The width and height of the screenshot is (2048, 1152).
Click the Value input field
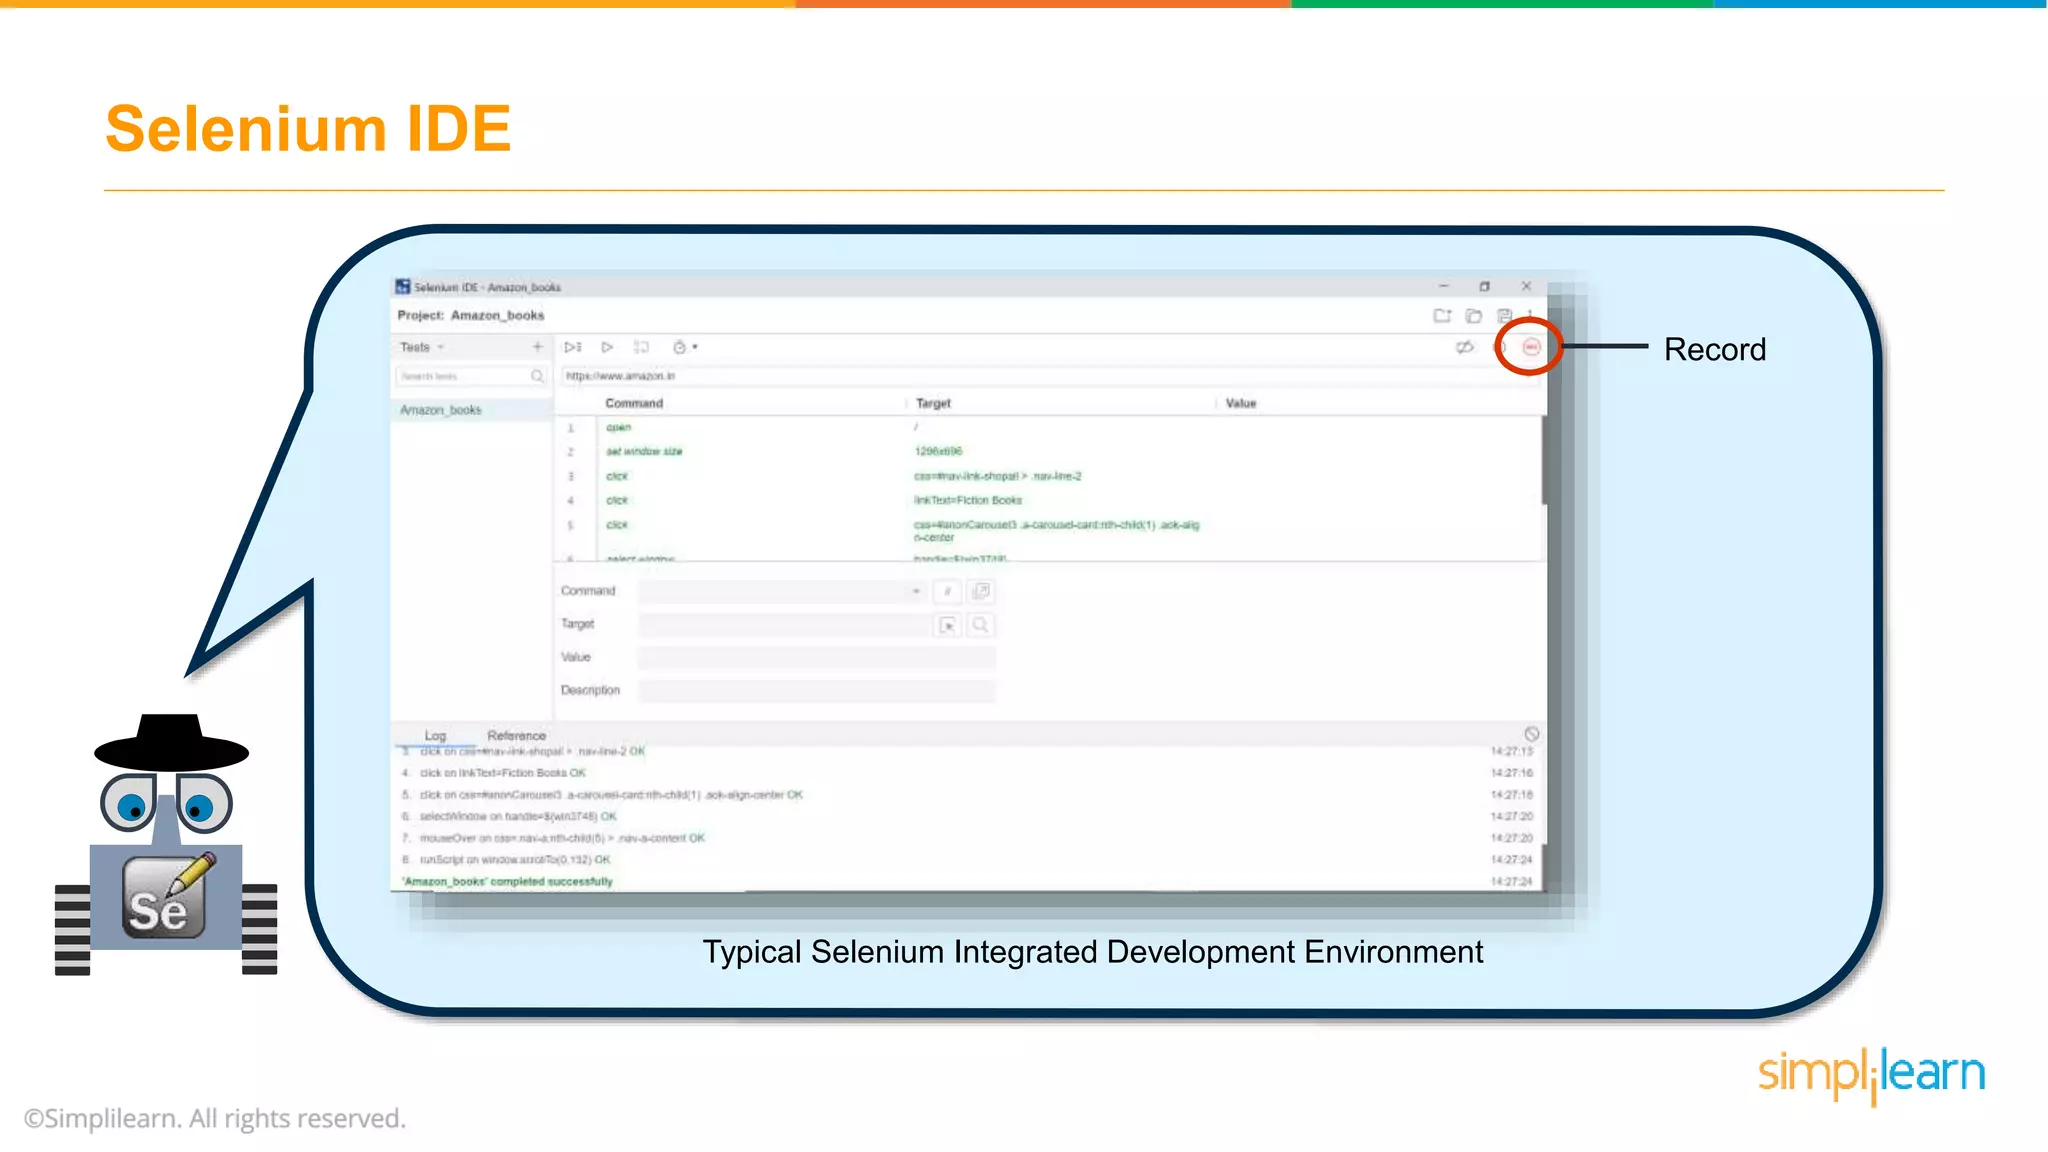(x=816, y=657)
